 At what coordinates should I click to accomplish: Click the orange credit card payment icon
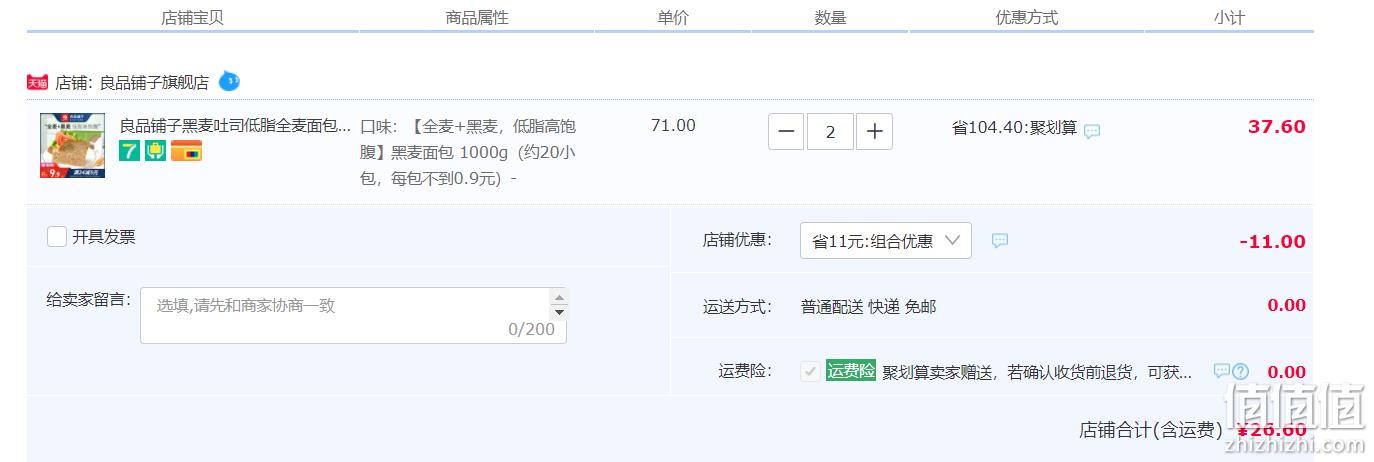[x=186, y=151]
